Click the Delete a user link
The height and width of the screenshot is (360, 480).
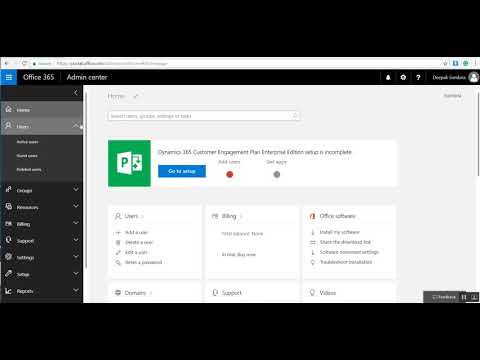(139, 242)
